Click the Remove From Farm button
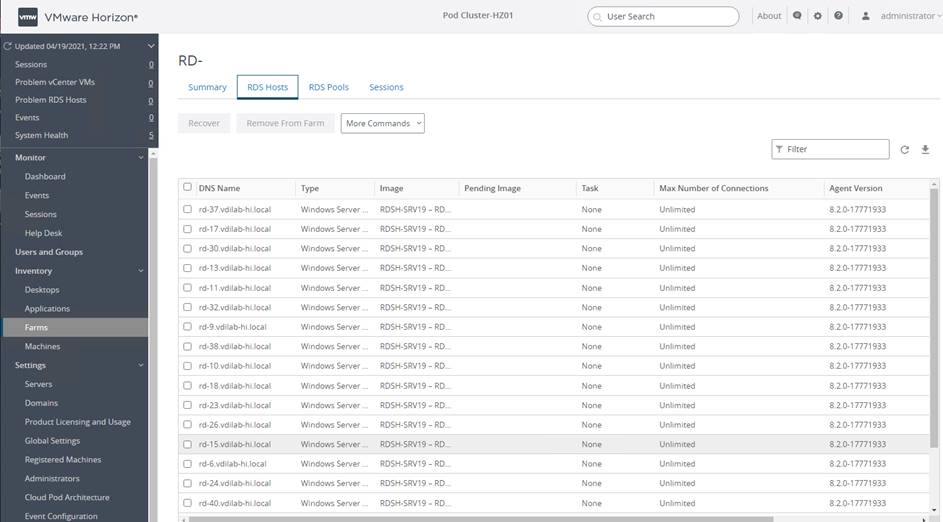This screenshot has height=522, width=943. (x=285, y=123)
